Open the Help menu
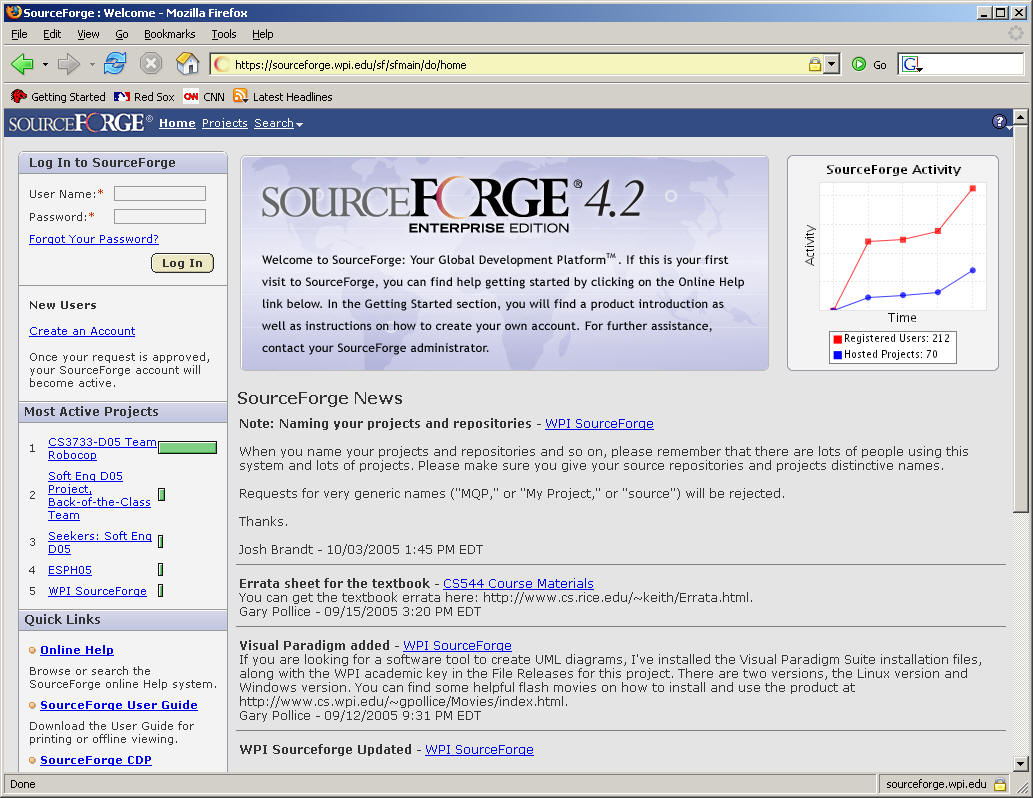 262,34
